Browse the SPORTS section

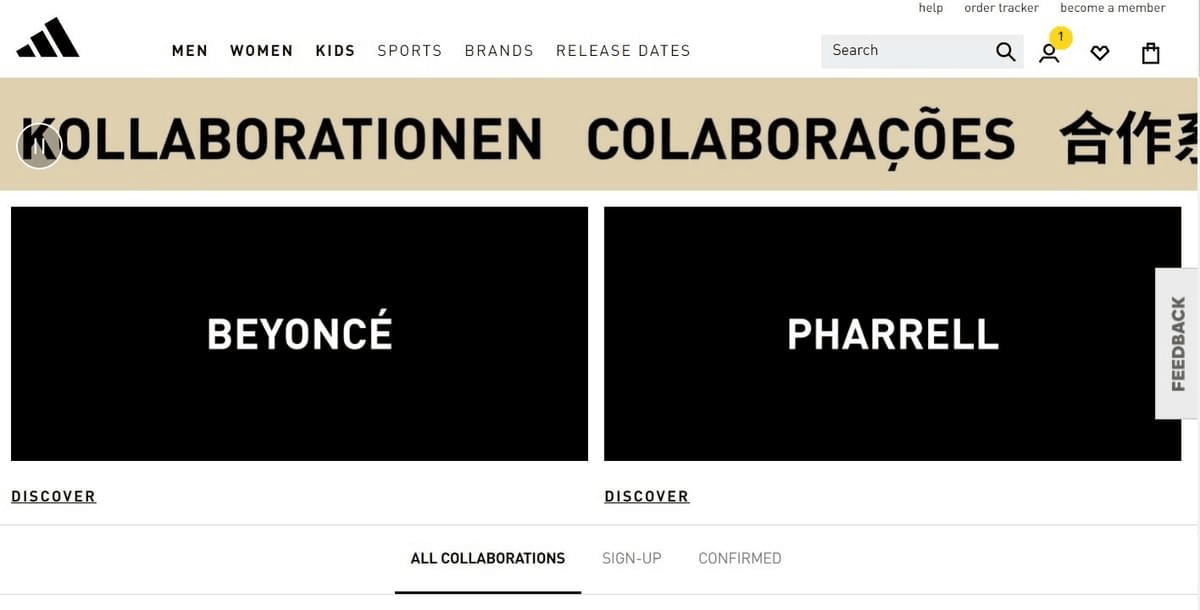(409, 50)
